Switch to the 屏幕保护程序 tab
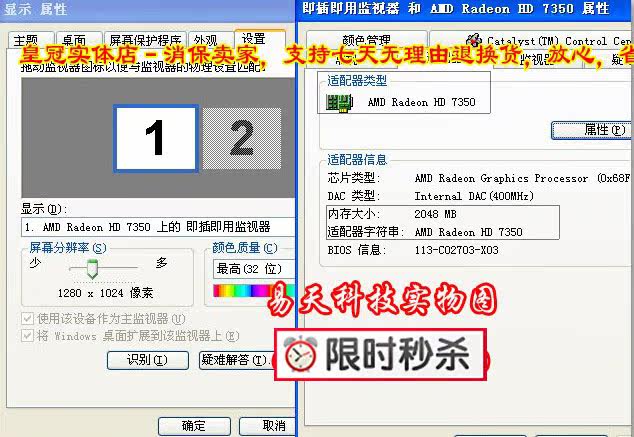The height and width of the screenshot is (437, 634). tap(145, 40)
